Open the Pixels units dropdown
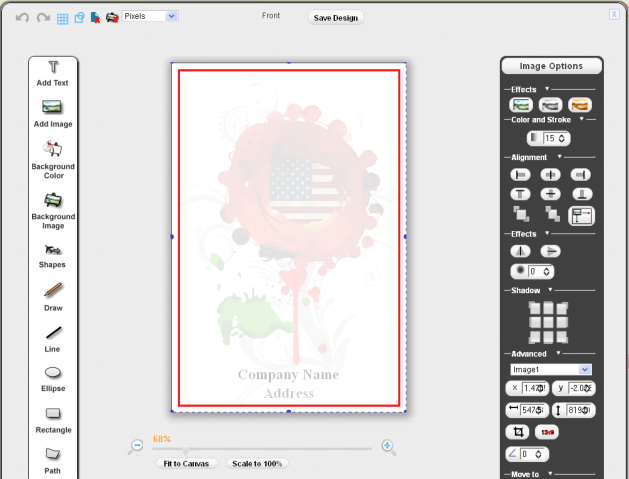This screenshot has width=629, height=479. 150,16
